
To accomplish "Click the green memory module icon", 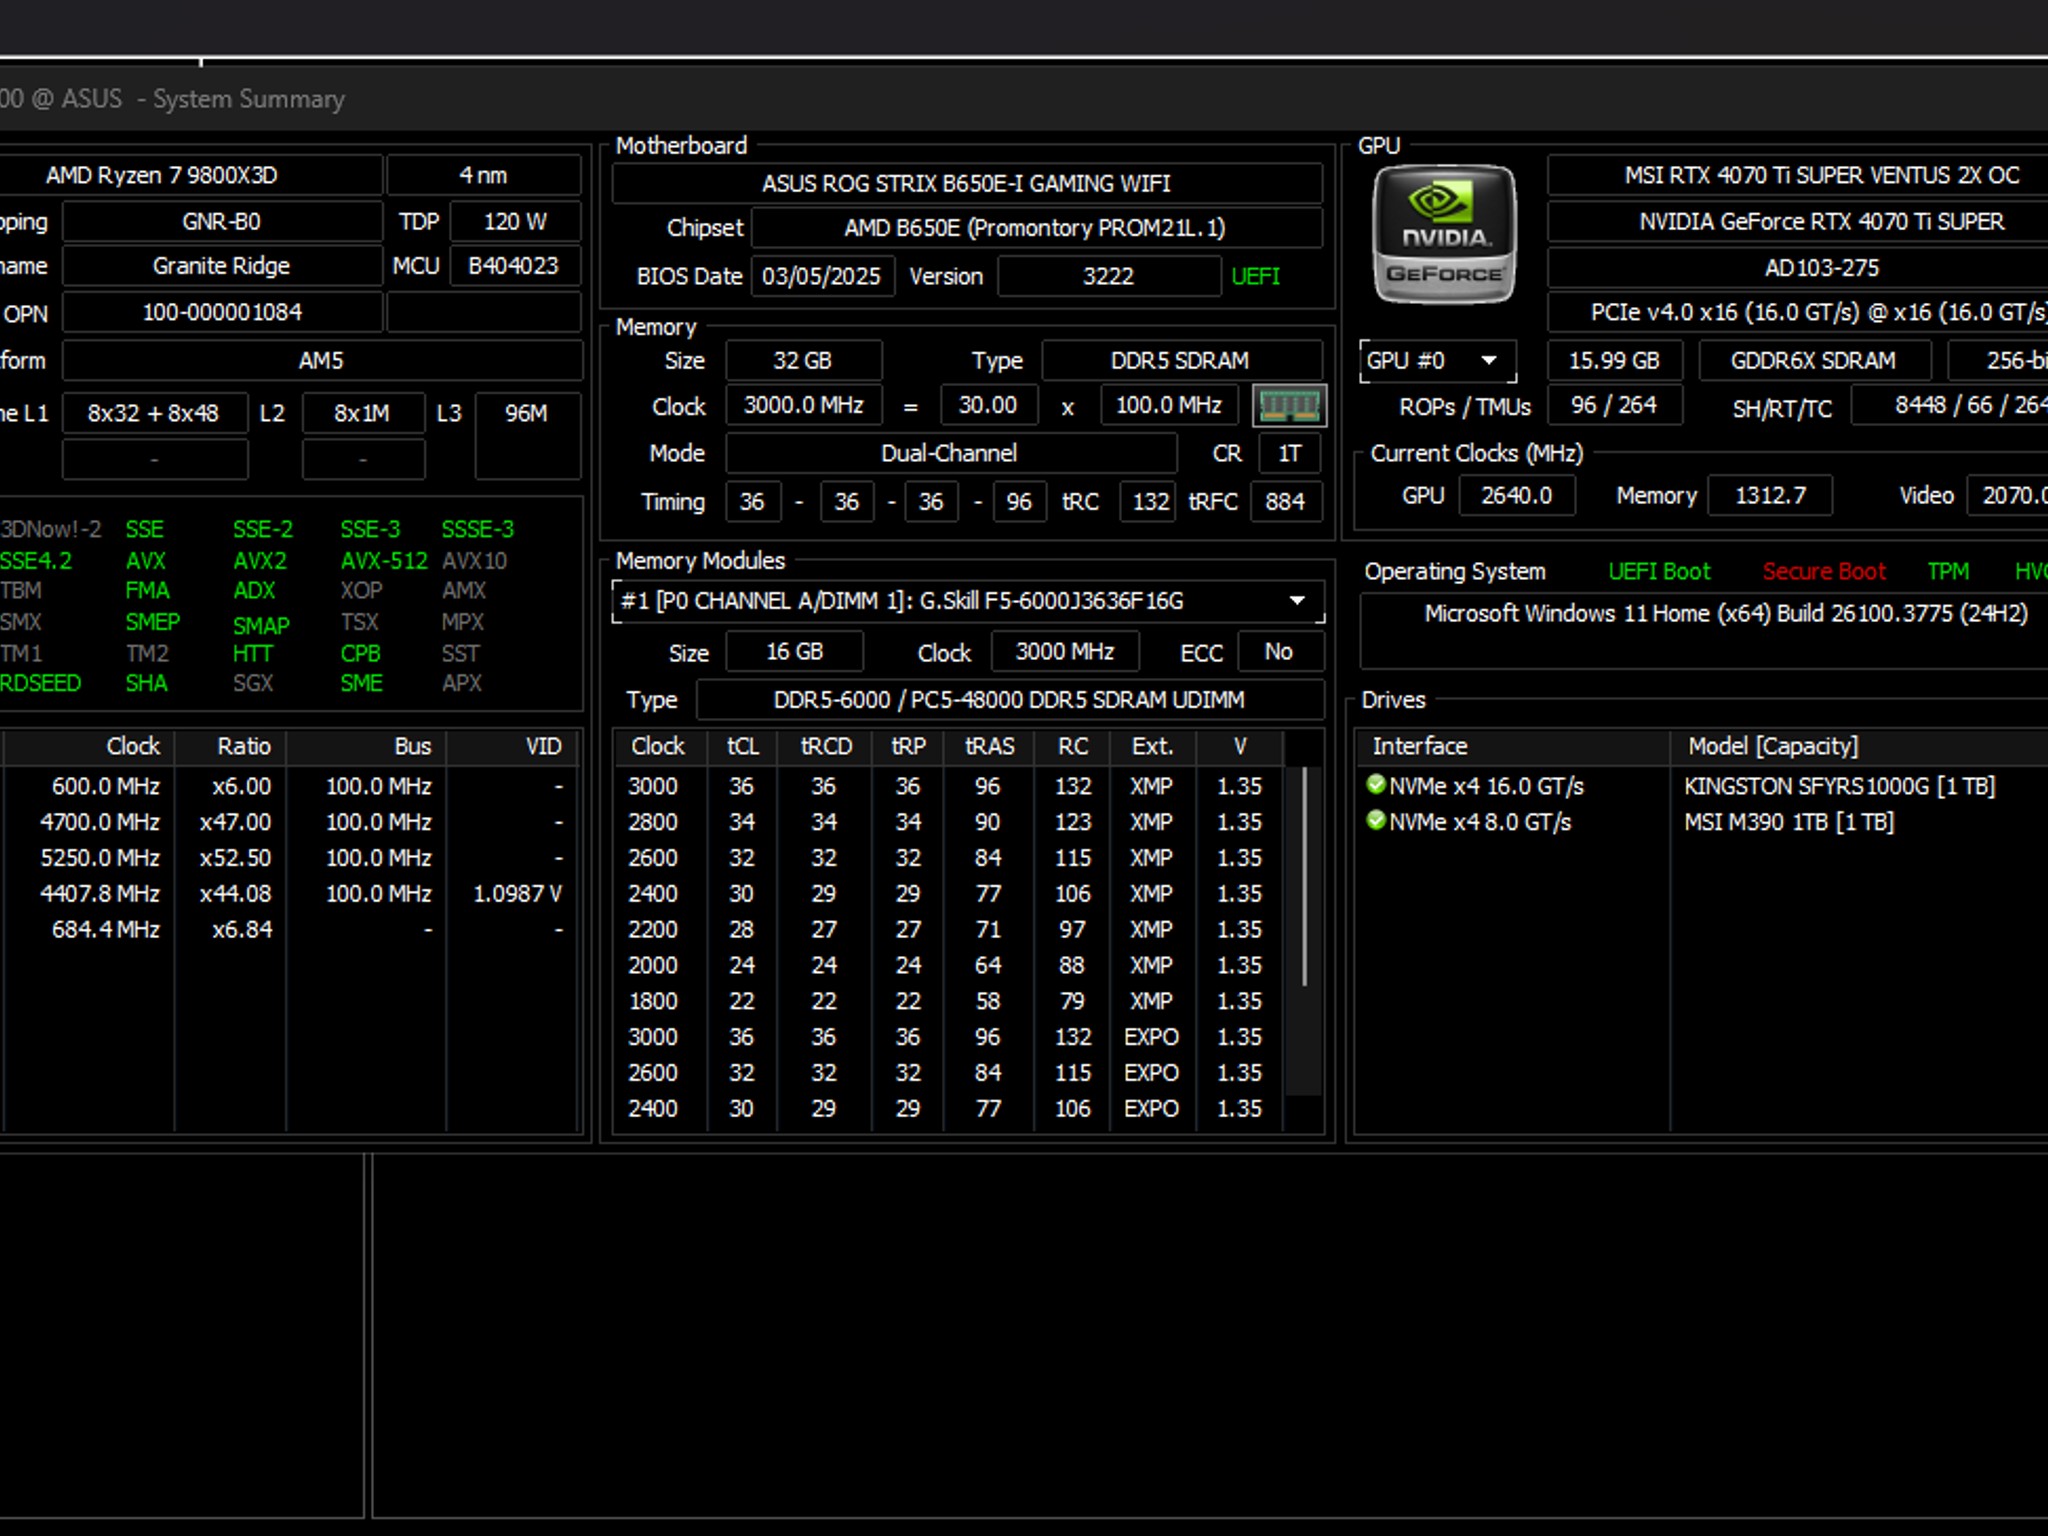I will (1289, 406).
